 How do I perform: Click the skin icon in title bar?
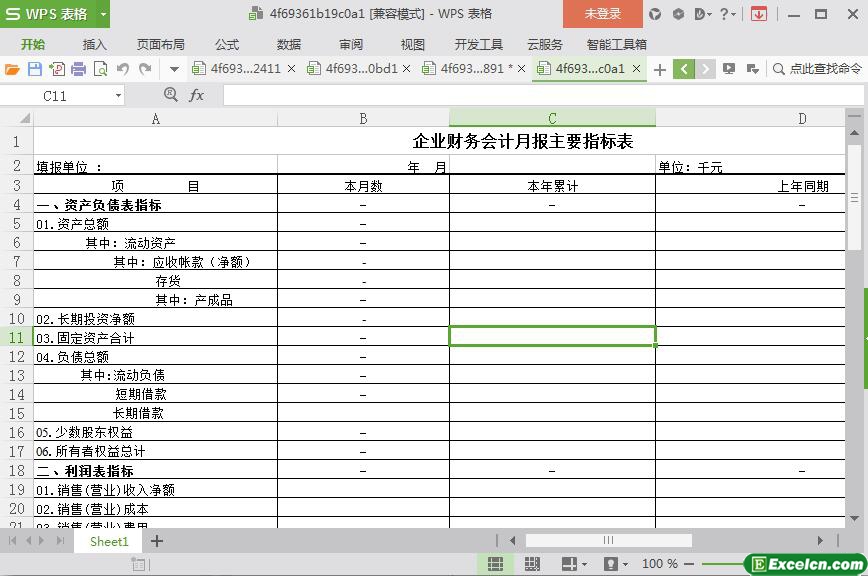(x=655, y=14)
